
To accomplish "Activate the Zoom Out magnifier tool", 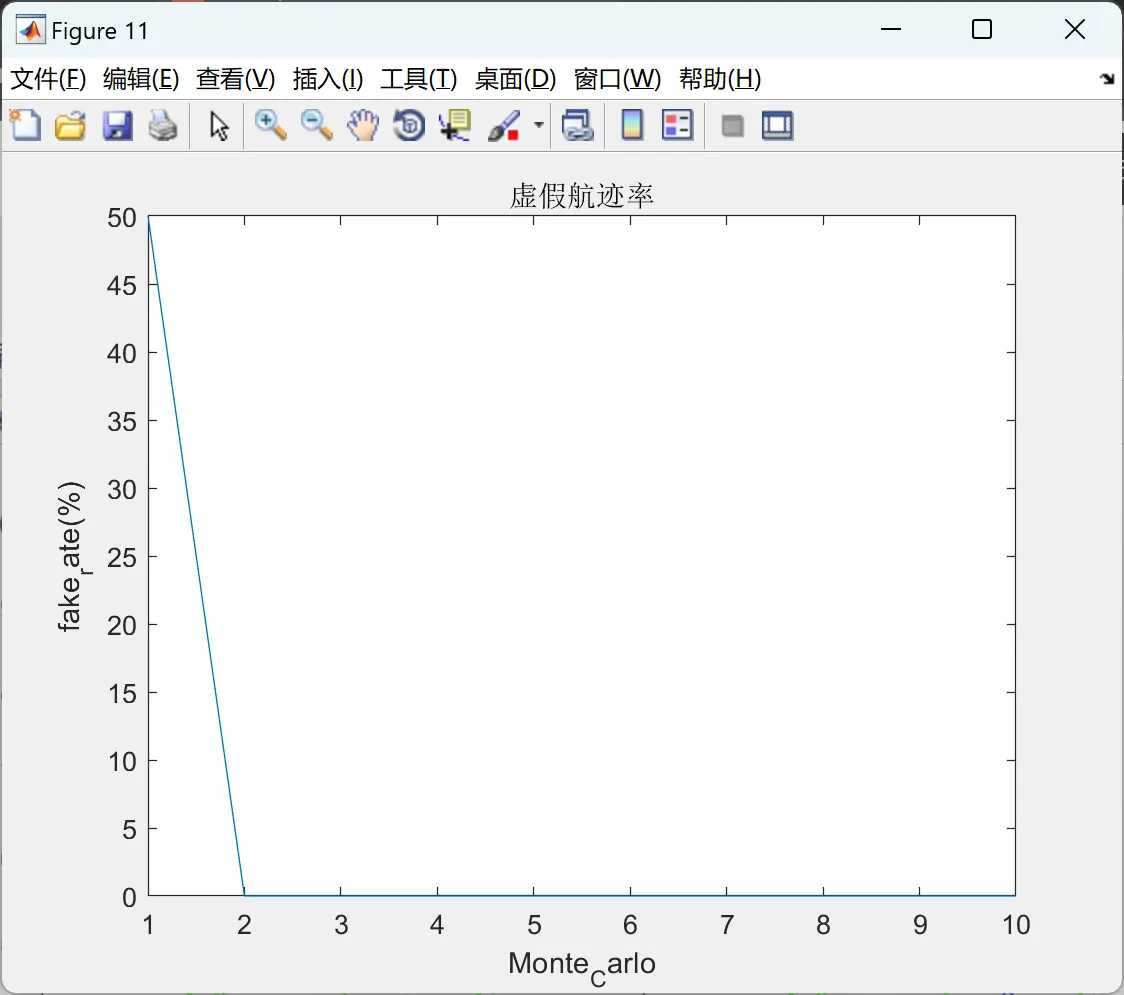I will 316,125.
